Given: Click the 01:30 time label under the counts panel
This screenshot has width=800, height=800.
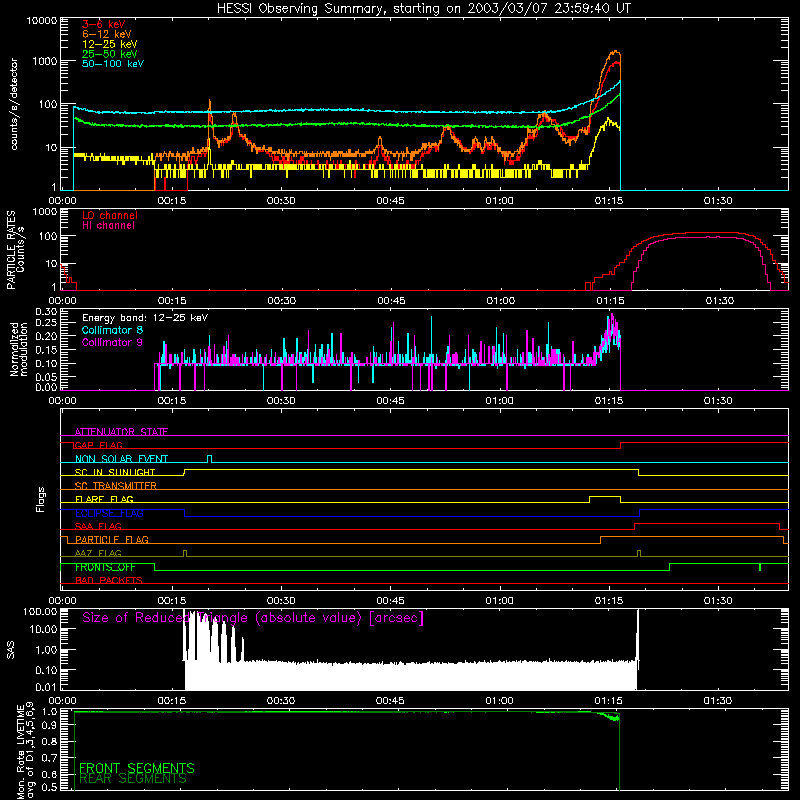Looking at the screenshot, I should click(718, 201).
